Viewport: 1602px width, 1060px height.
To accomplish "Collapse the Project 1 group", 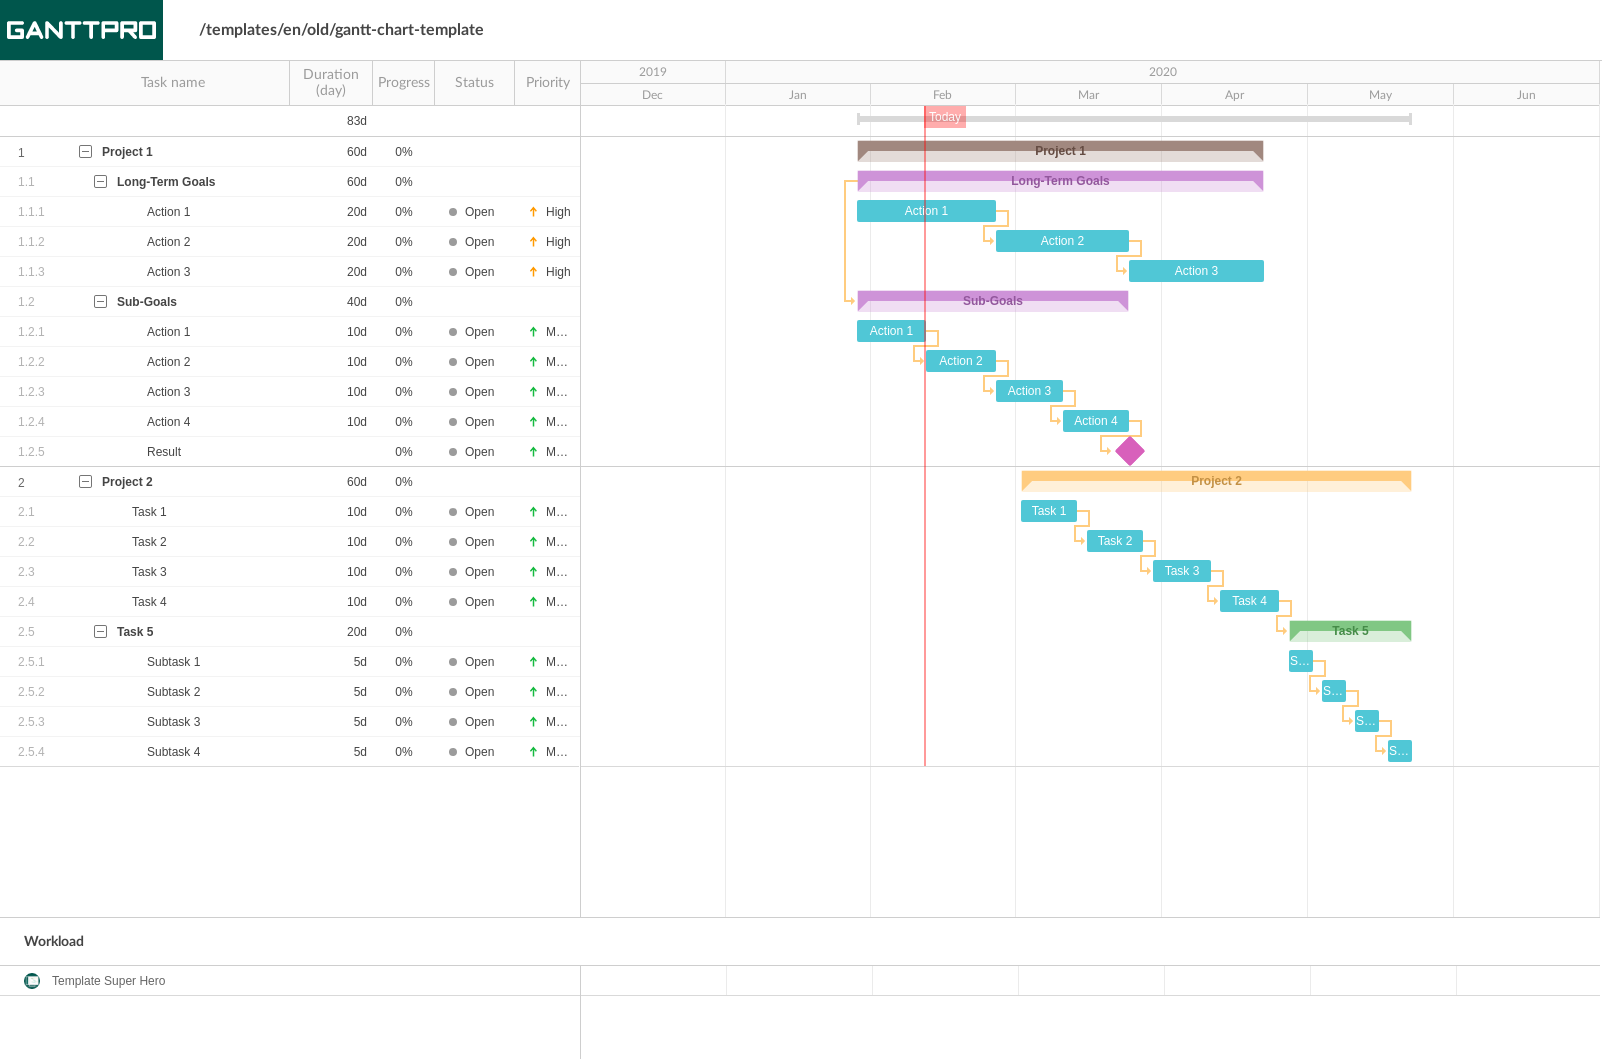I will [85, 152].
